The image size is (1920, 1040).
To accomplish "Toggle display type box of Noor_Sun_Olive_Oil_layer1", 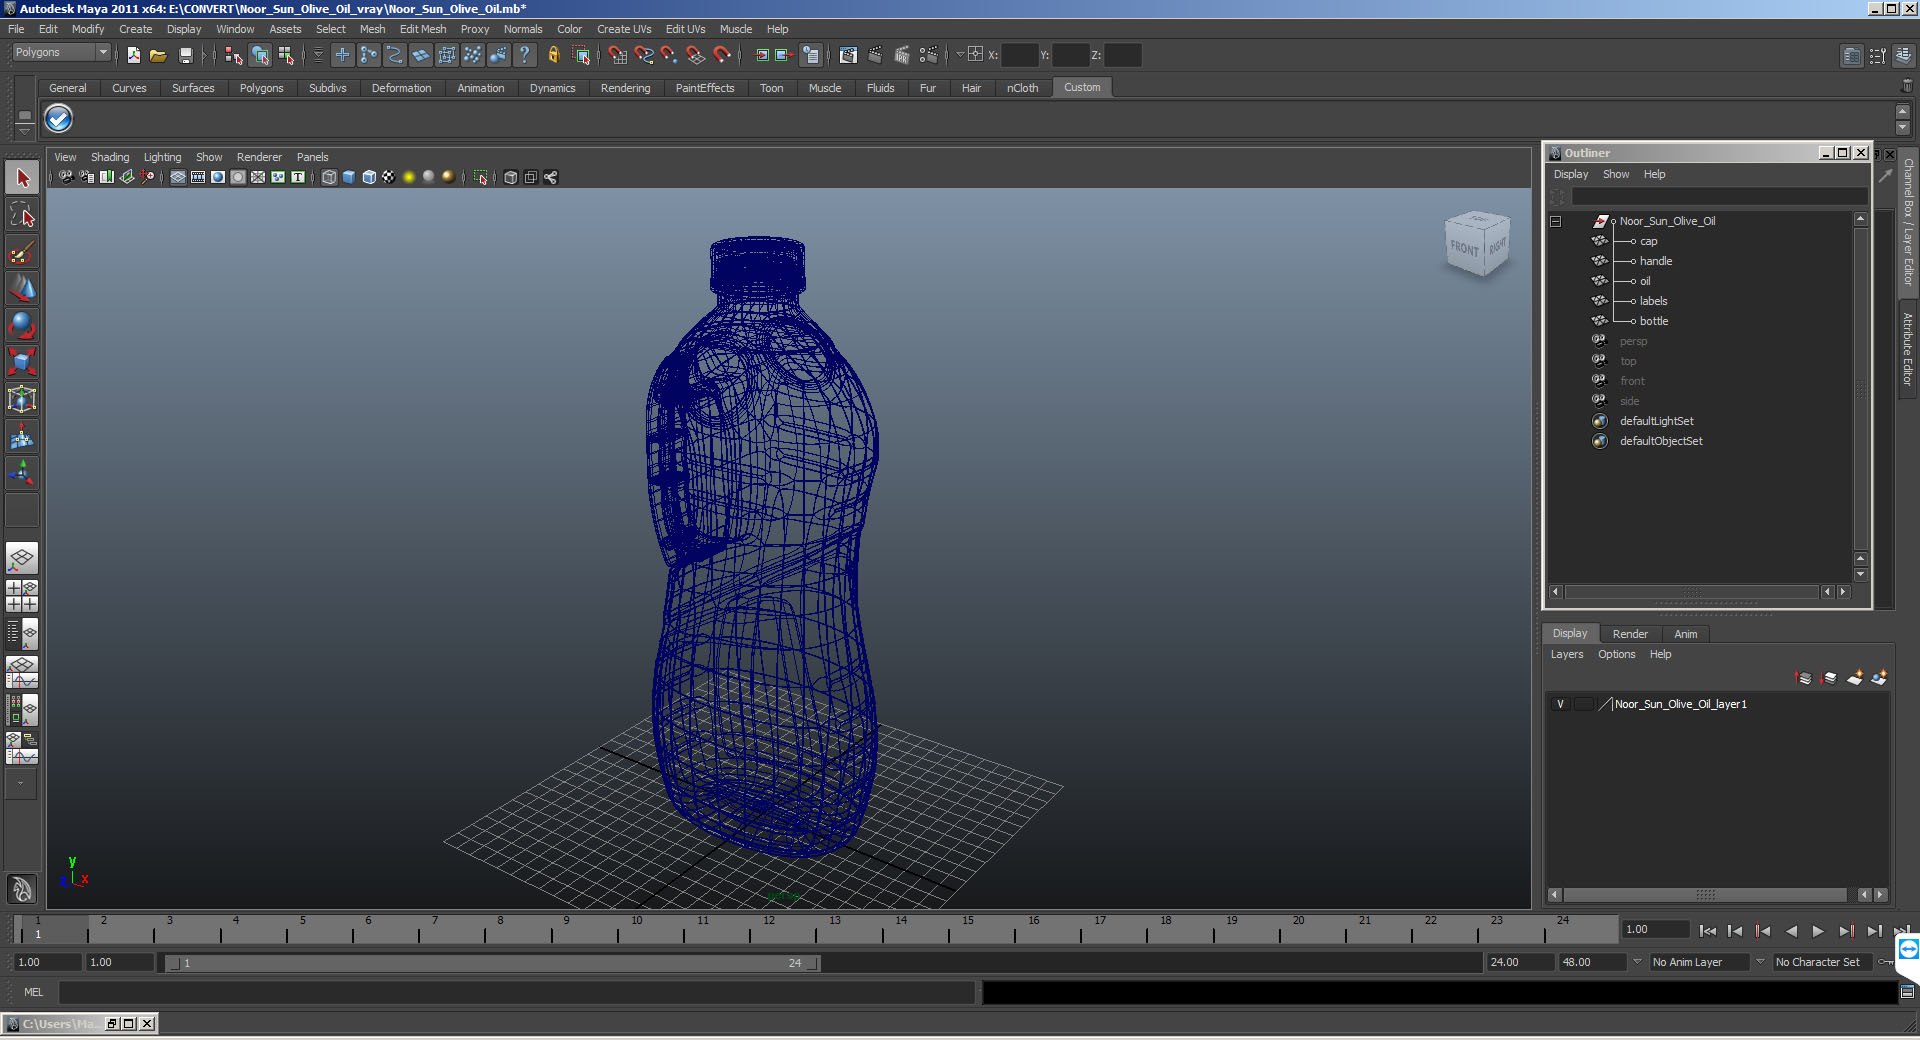I will (1583, 704).
